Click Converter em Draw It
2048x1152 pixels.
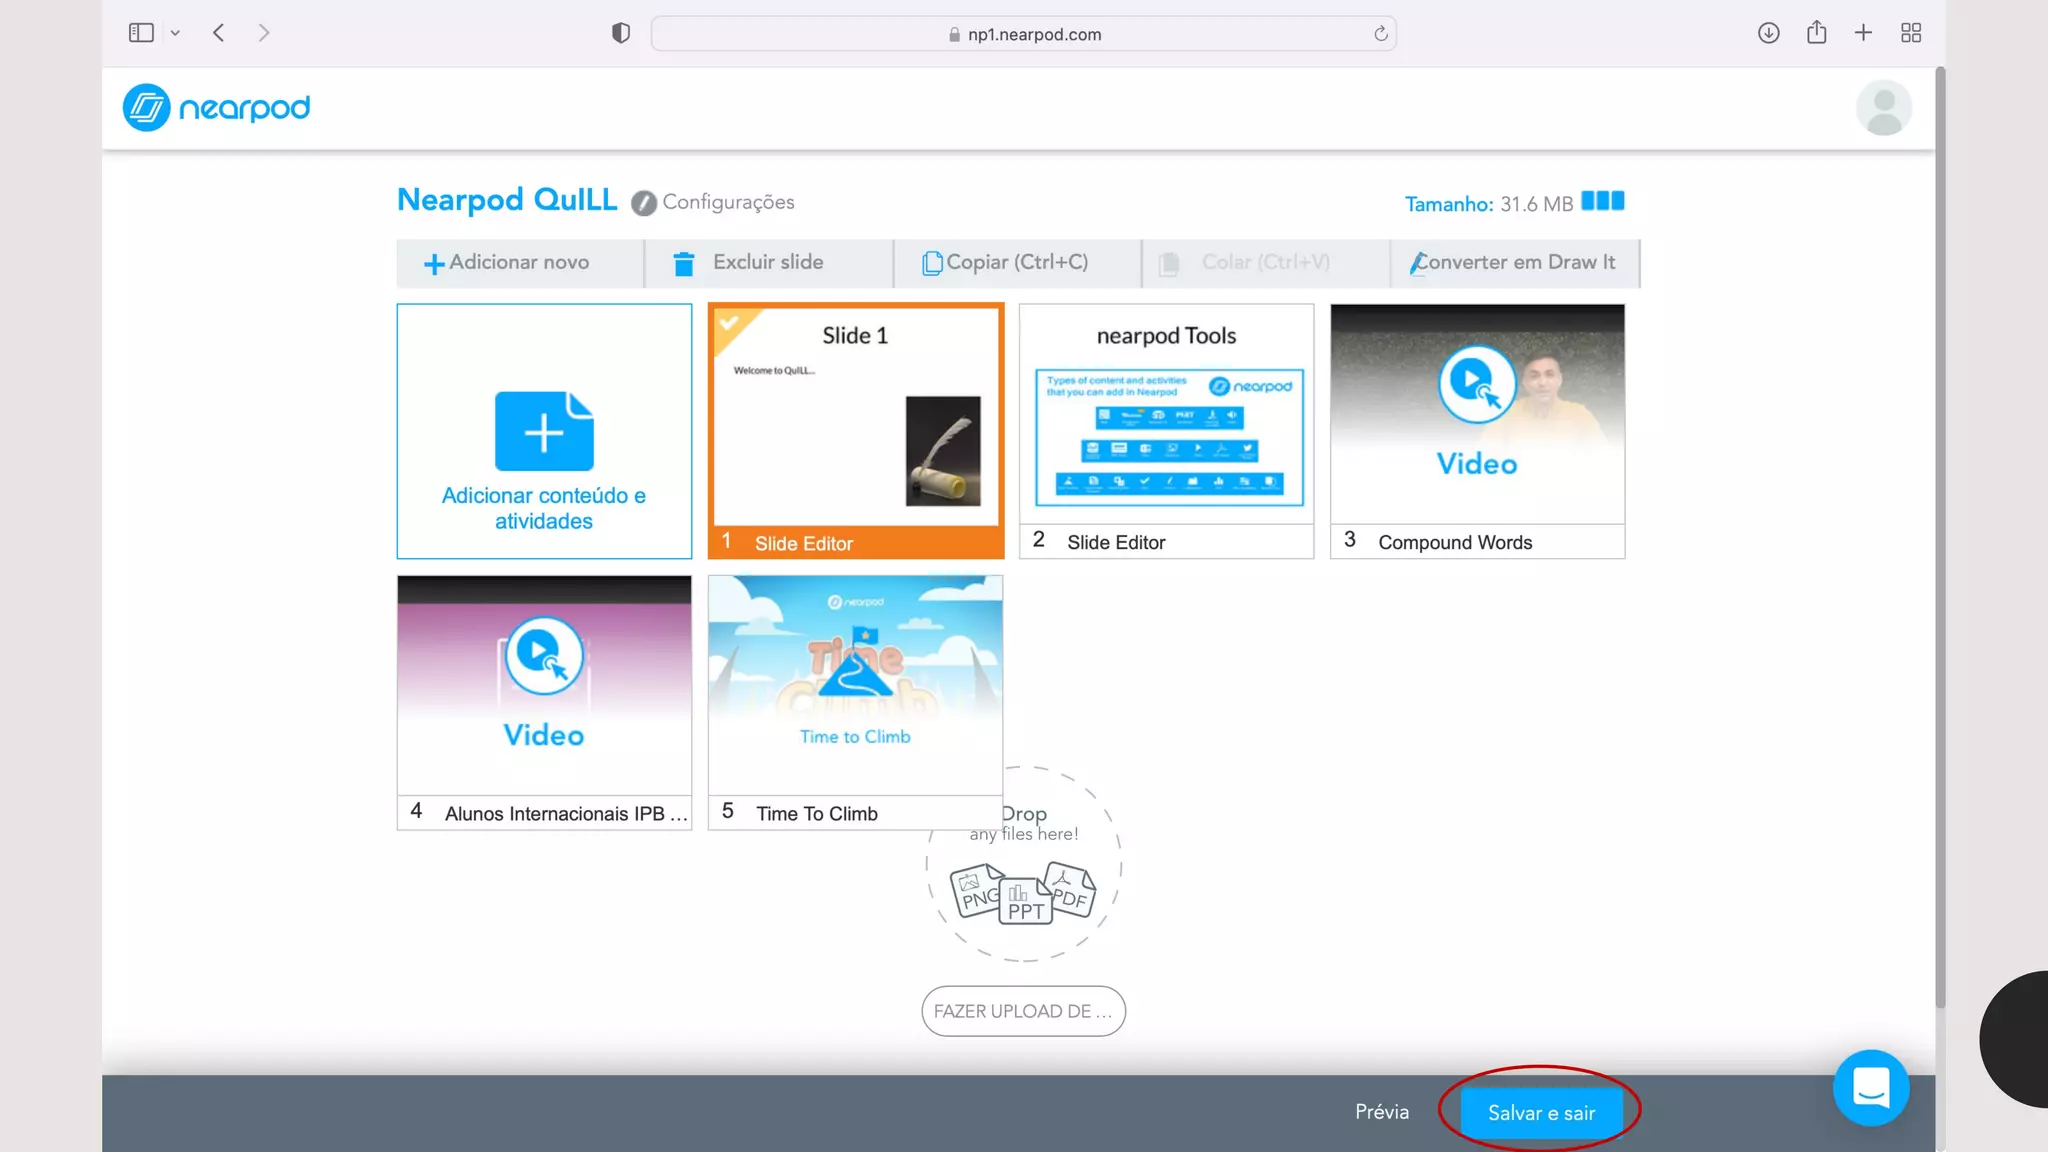click(x=1514, y=262)
